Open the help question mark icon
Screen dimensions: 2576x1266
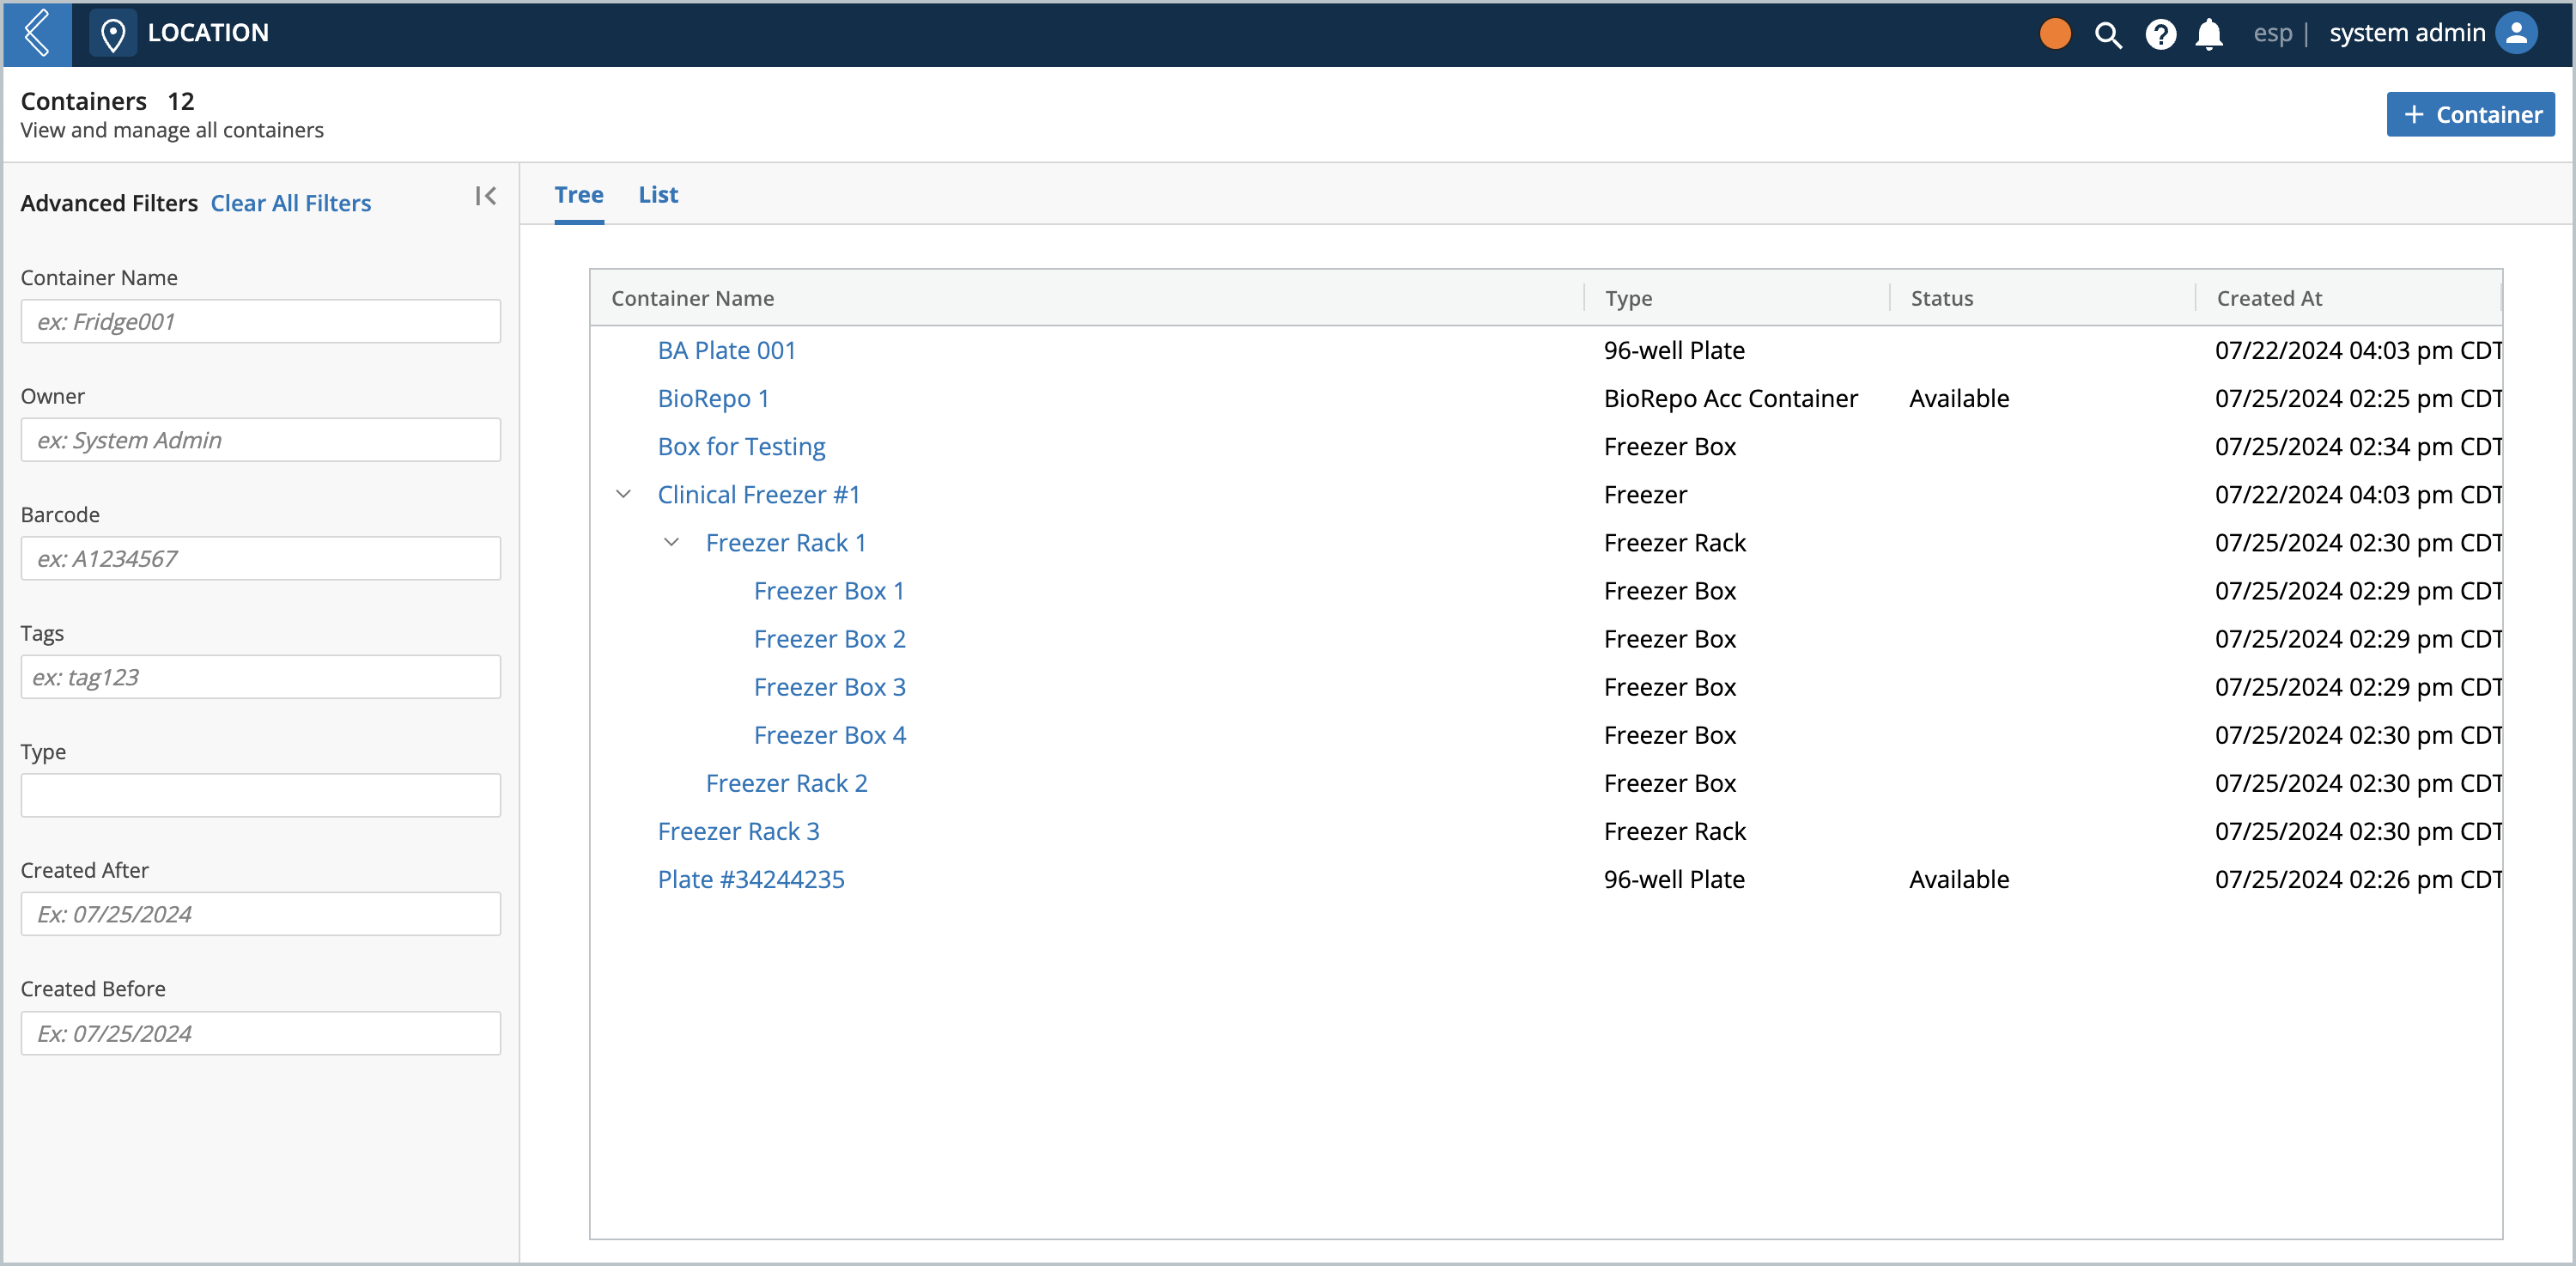click(x=2160, y=35)
